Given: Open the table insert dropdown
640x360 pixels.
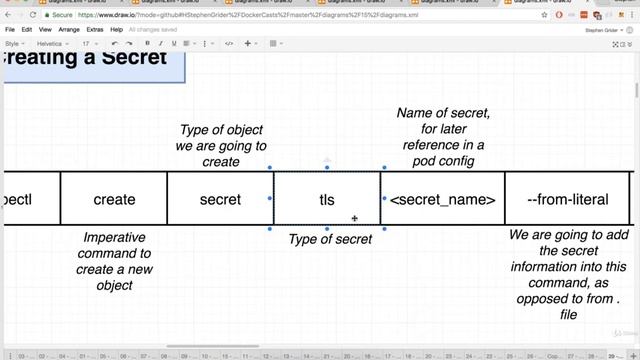Looking at the screenshot, I should [276, 43].
